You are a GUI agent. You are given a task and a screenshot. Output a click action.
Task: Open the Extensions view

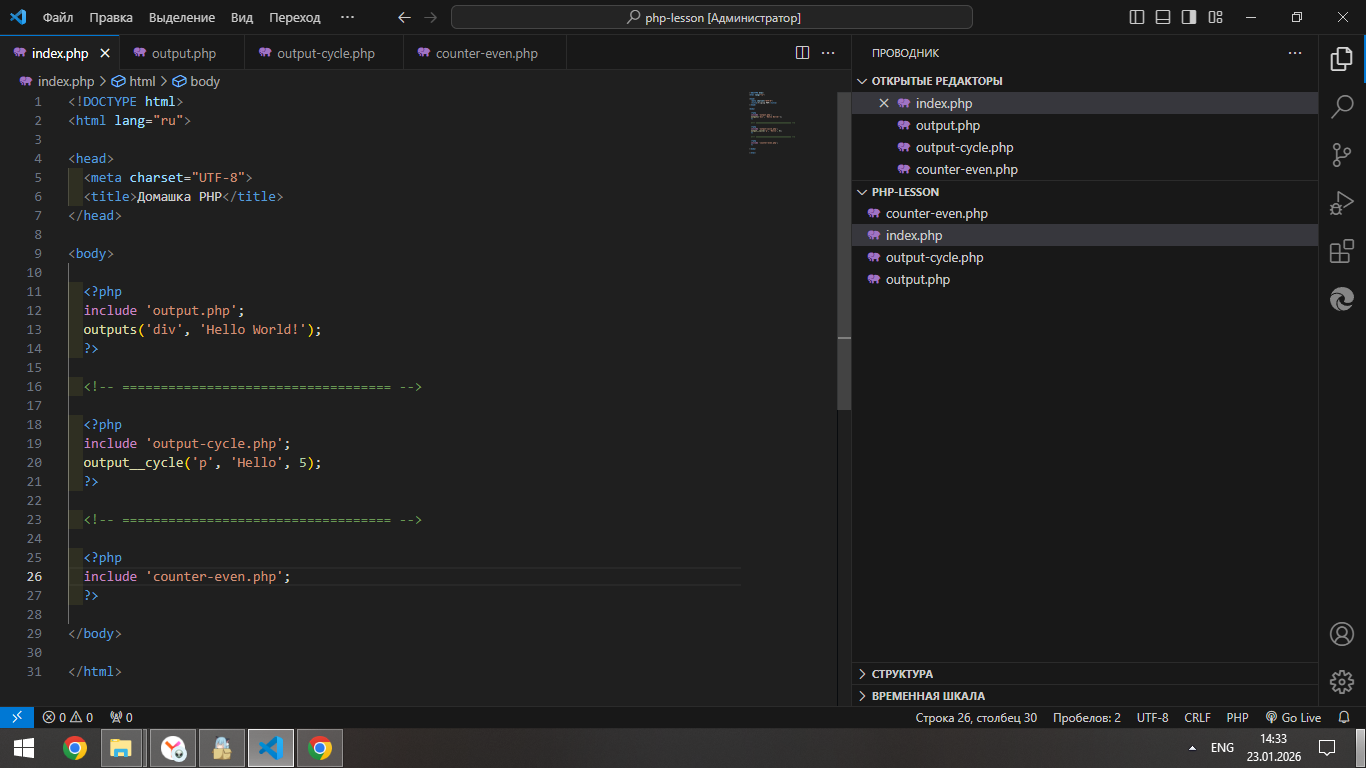[x=1341, y=252]
